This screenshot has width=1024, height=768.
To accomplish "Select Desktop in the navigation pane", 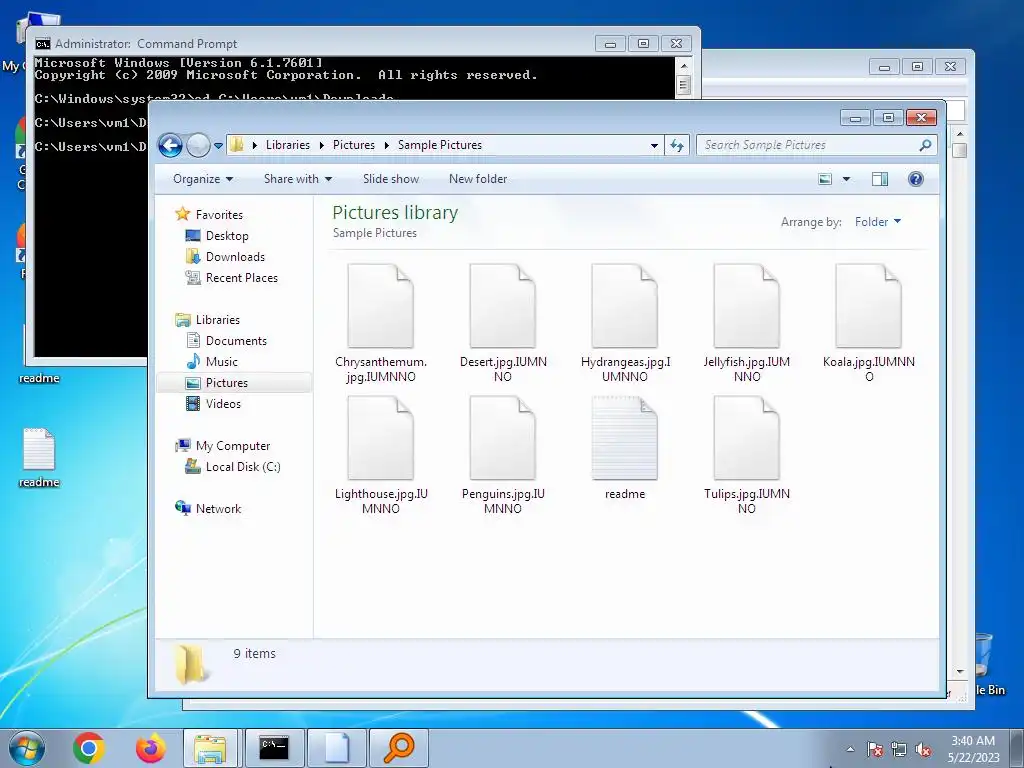I will coord(227,236).
